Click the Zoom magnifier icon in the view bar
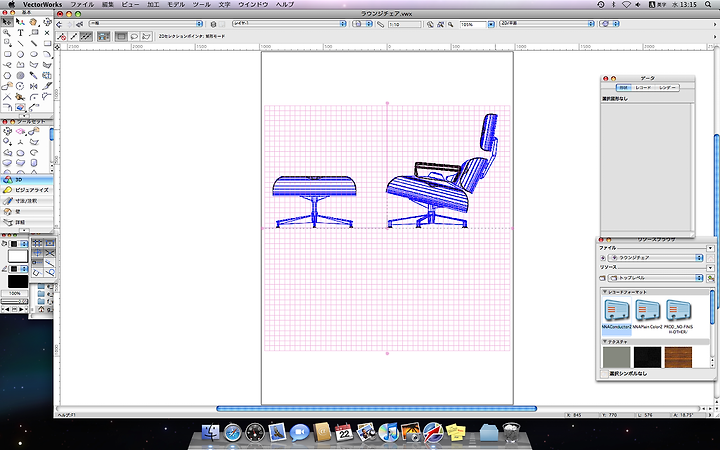Viewport: 720px width, 450px height. coord(450,24)
